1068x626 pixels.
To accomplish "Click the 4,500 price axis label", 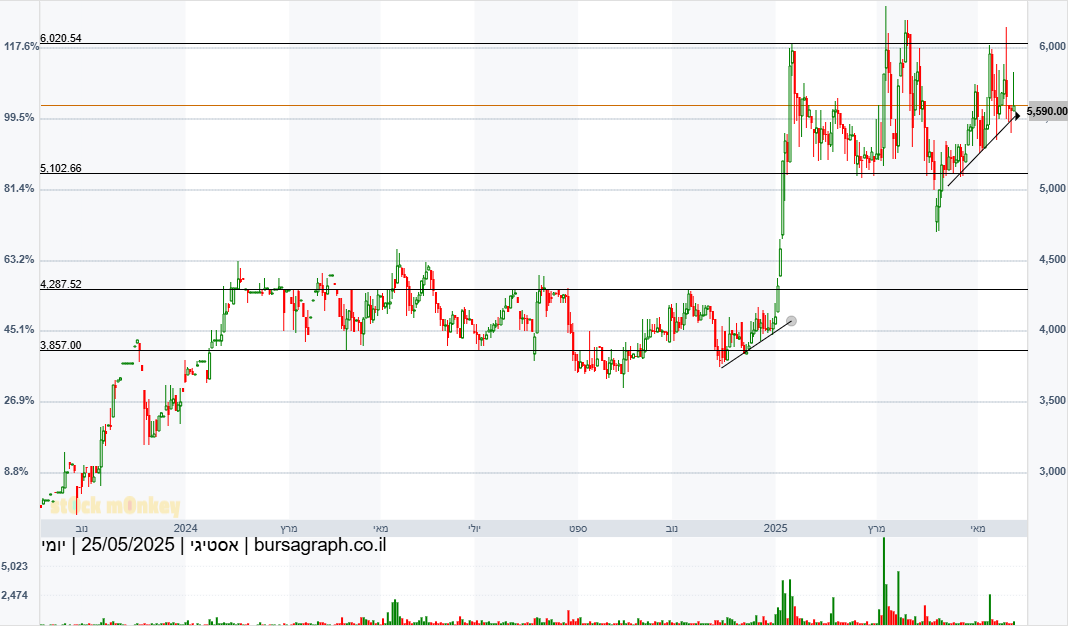I will click(1052, 260).
